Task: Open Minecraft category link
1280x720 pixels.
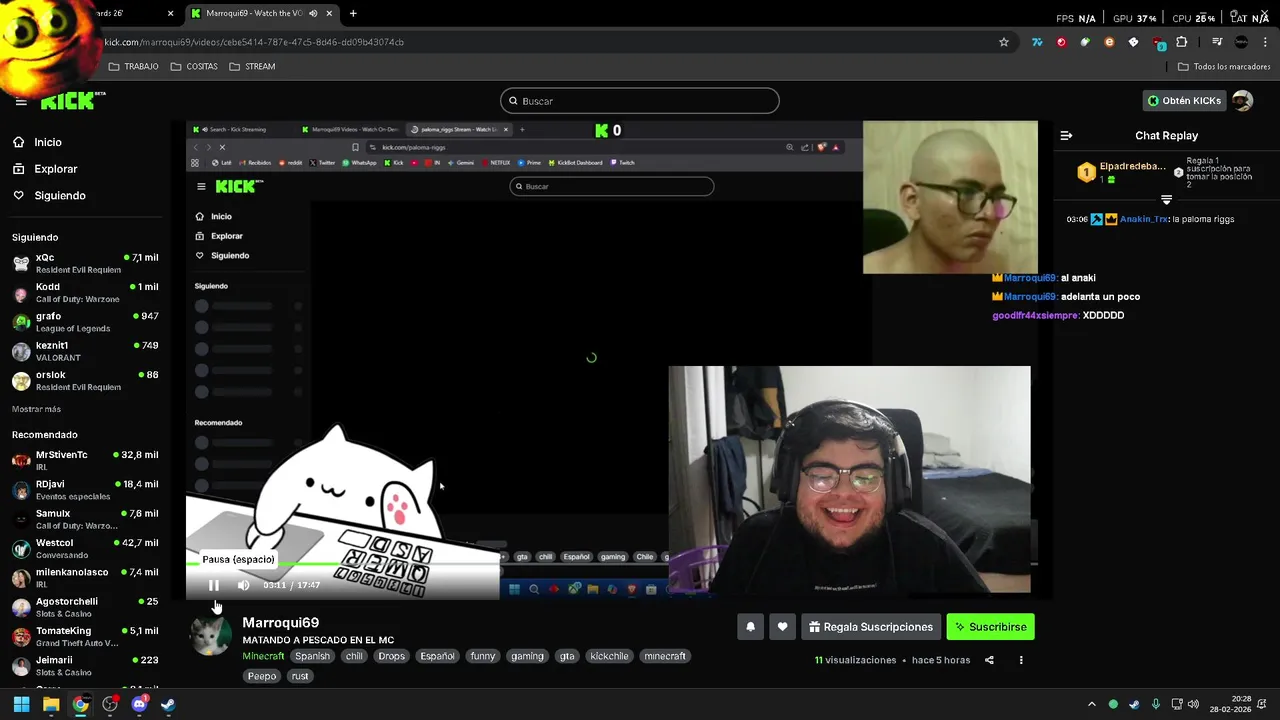Action: point(263,656)
